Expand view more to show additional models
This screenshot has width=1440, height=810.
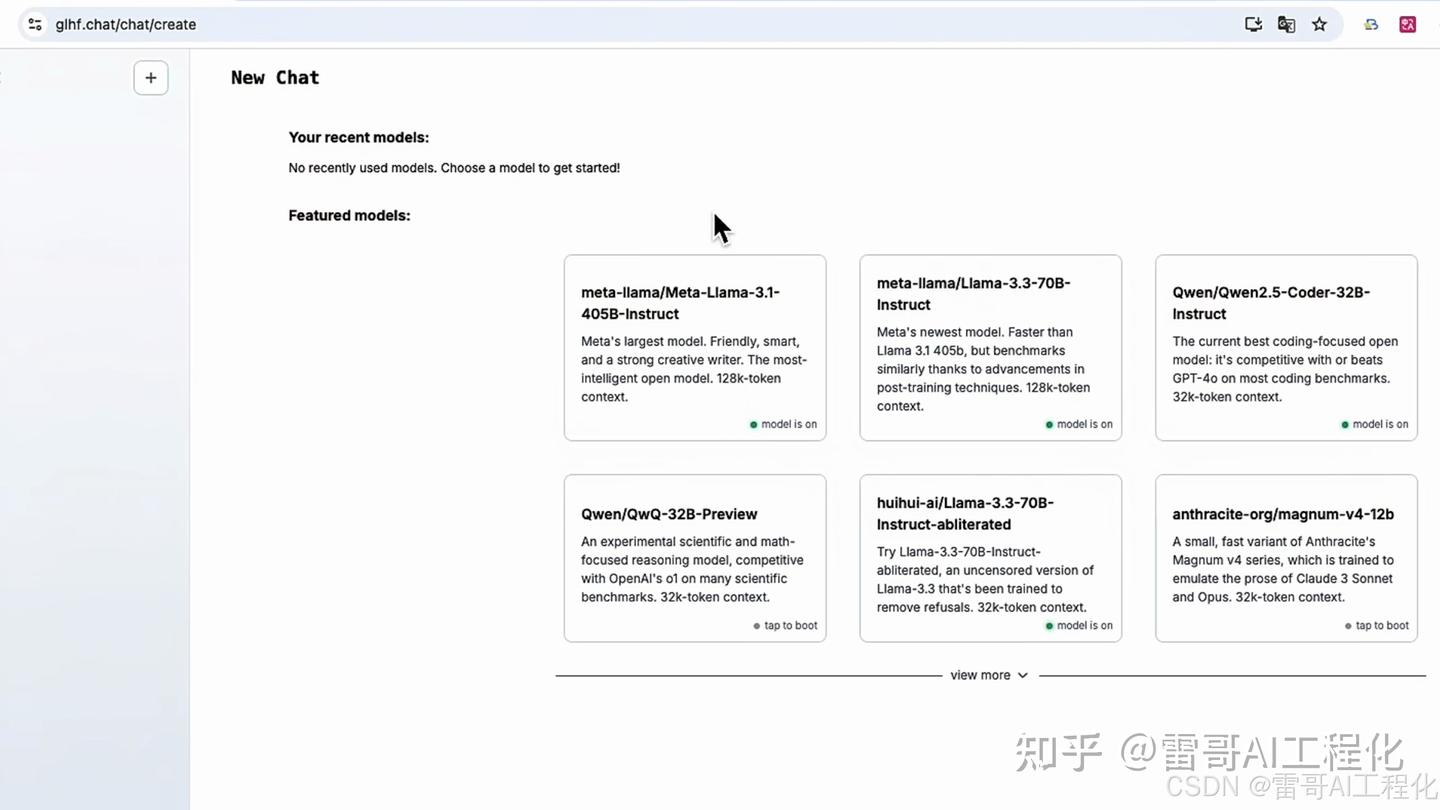coord(980,675)
